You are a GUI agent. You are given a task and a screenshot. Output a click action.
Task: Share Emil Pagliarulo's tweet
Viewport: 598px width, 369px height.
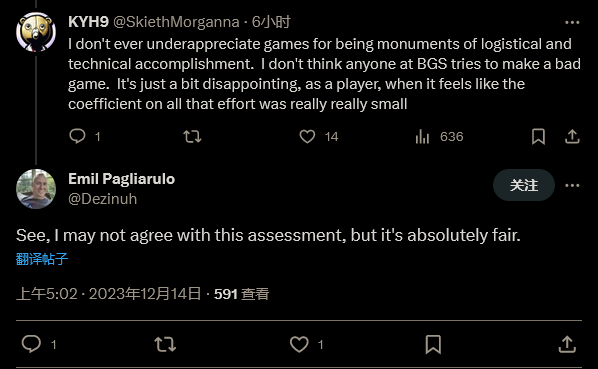(x=567, y=344)
